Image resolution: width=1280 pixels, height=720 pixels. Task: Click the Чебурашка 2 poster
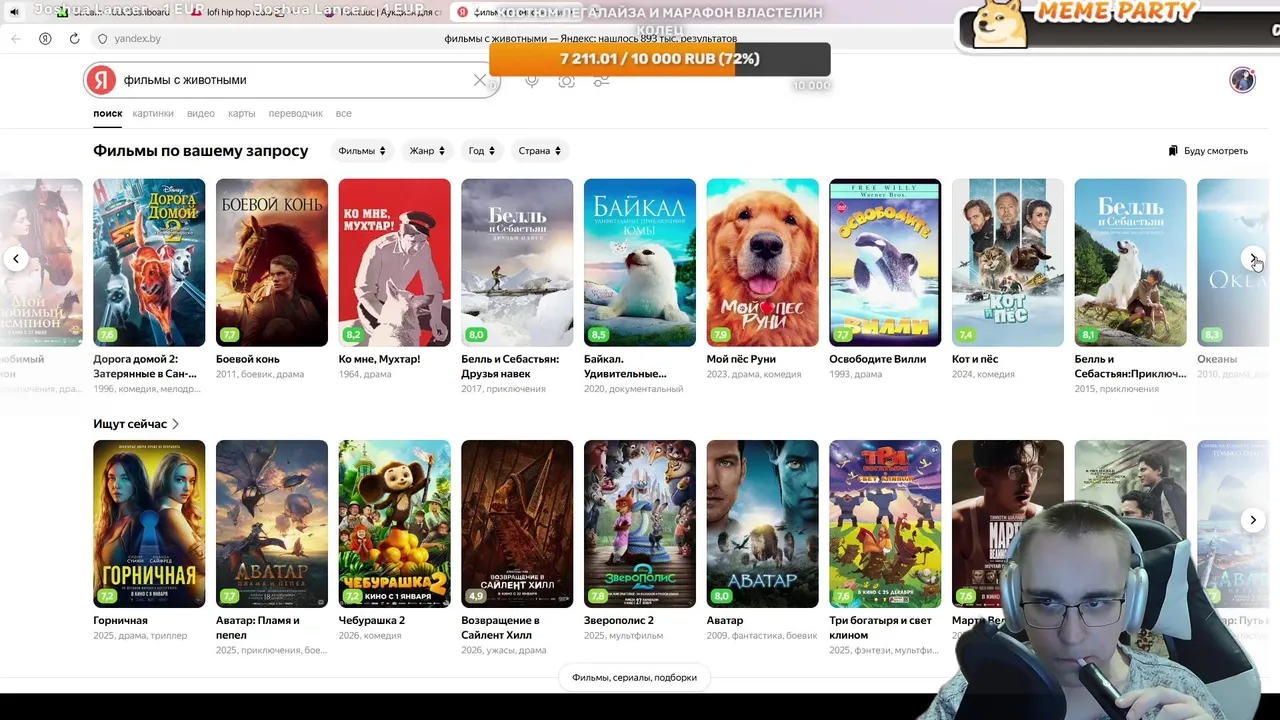tap(395, 524)
